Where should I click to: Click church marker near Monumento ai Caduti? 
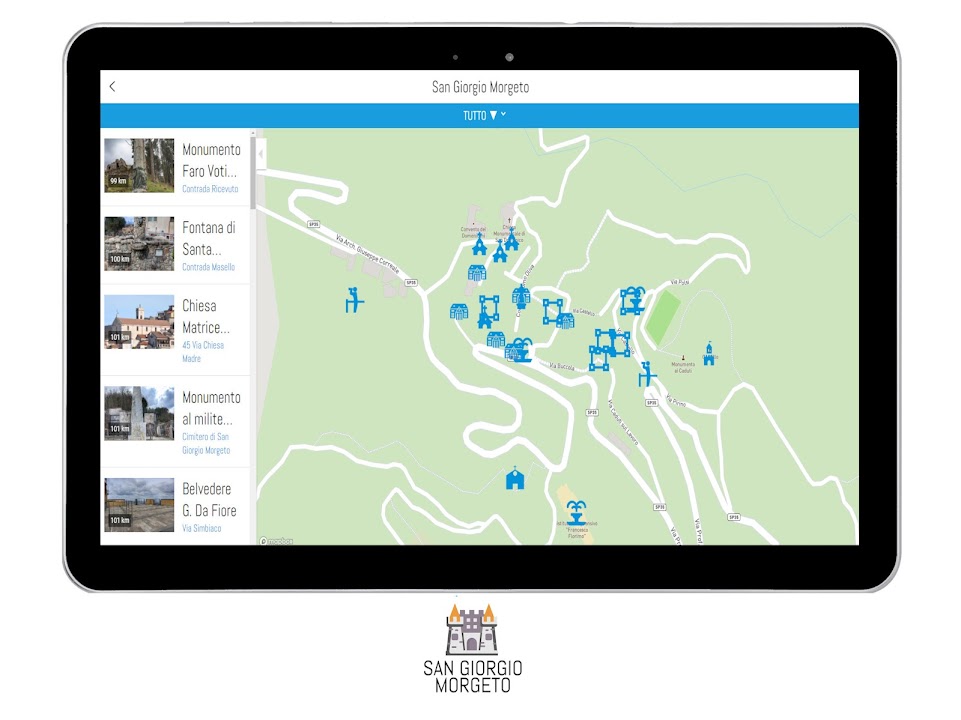709,353
